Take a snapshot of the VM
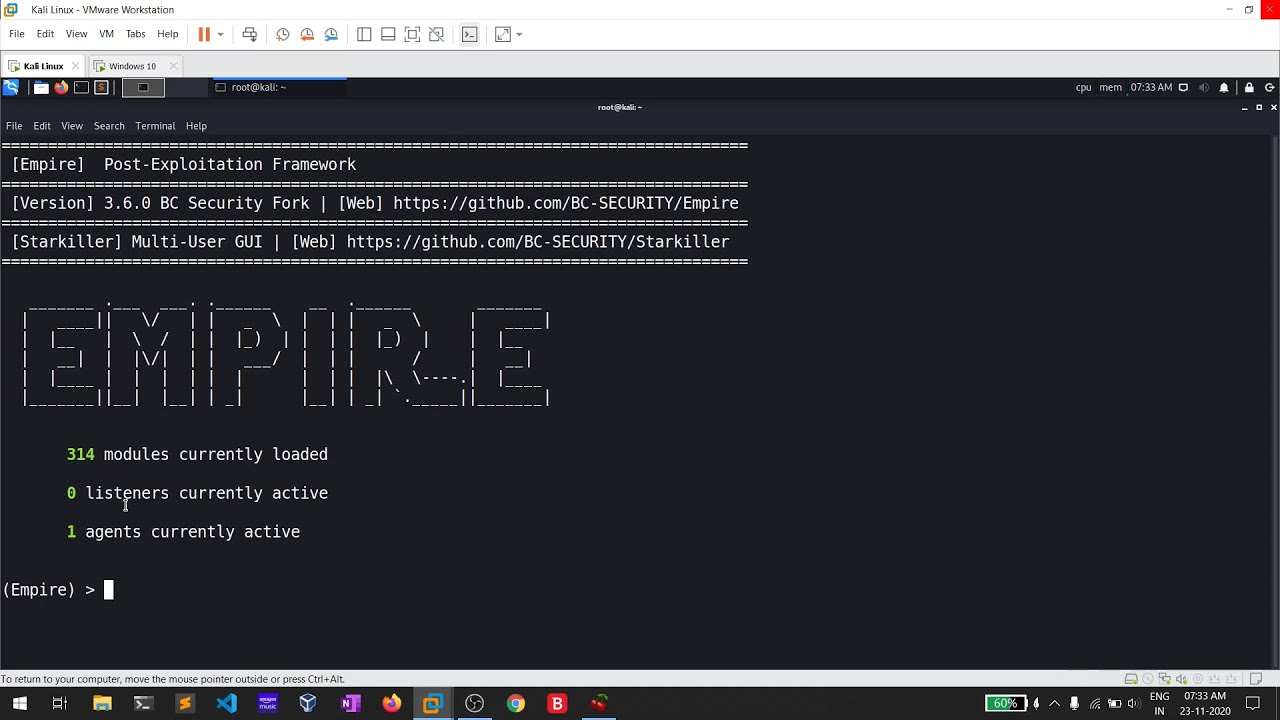1280x720 pixels. click(x=283, y=34)
